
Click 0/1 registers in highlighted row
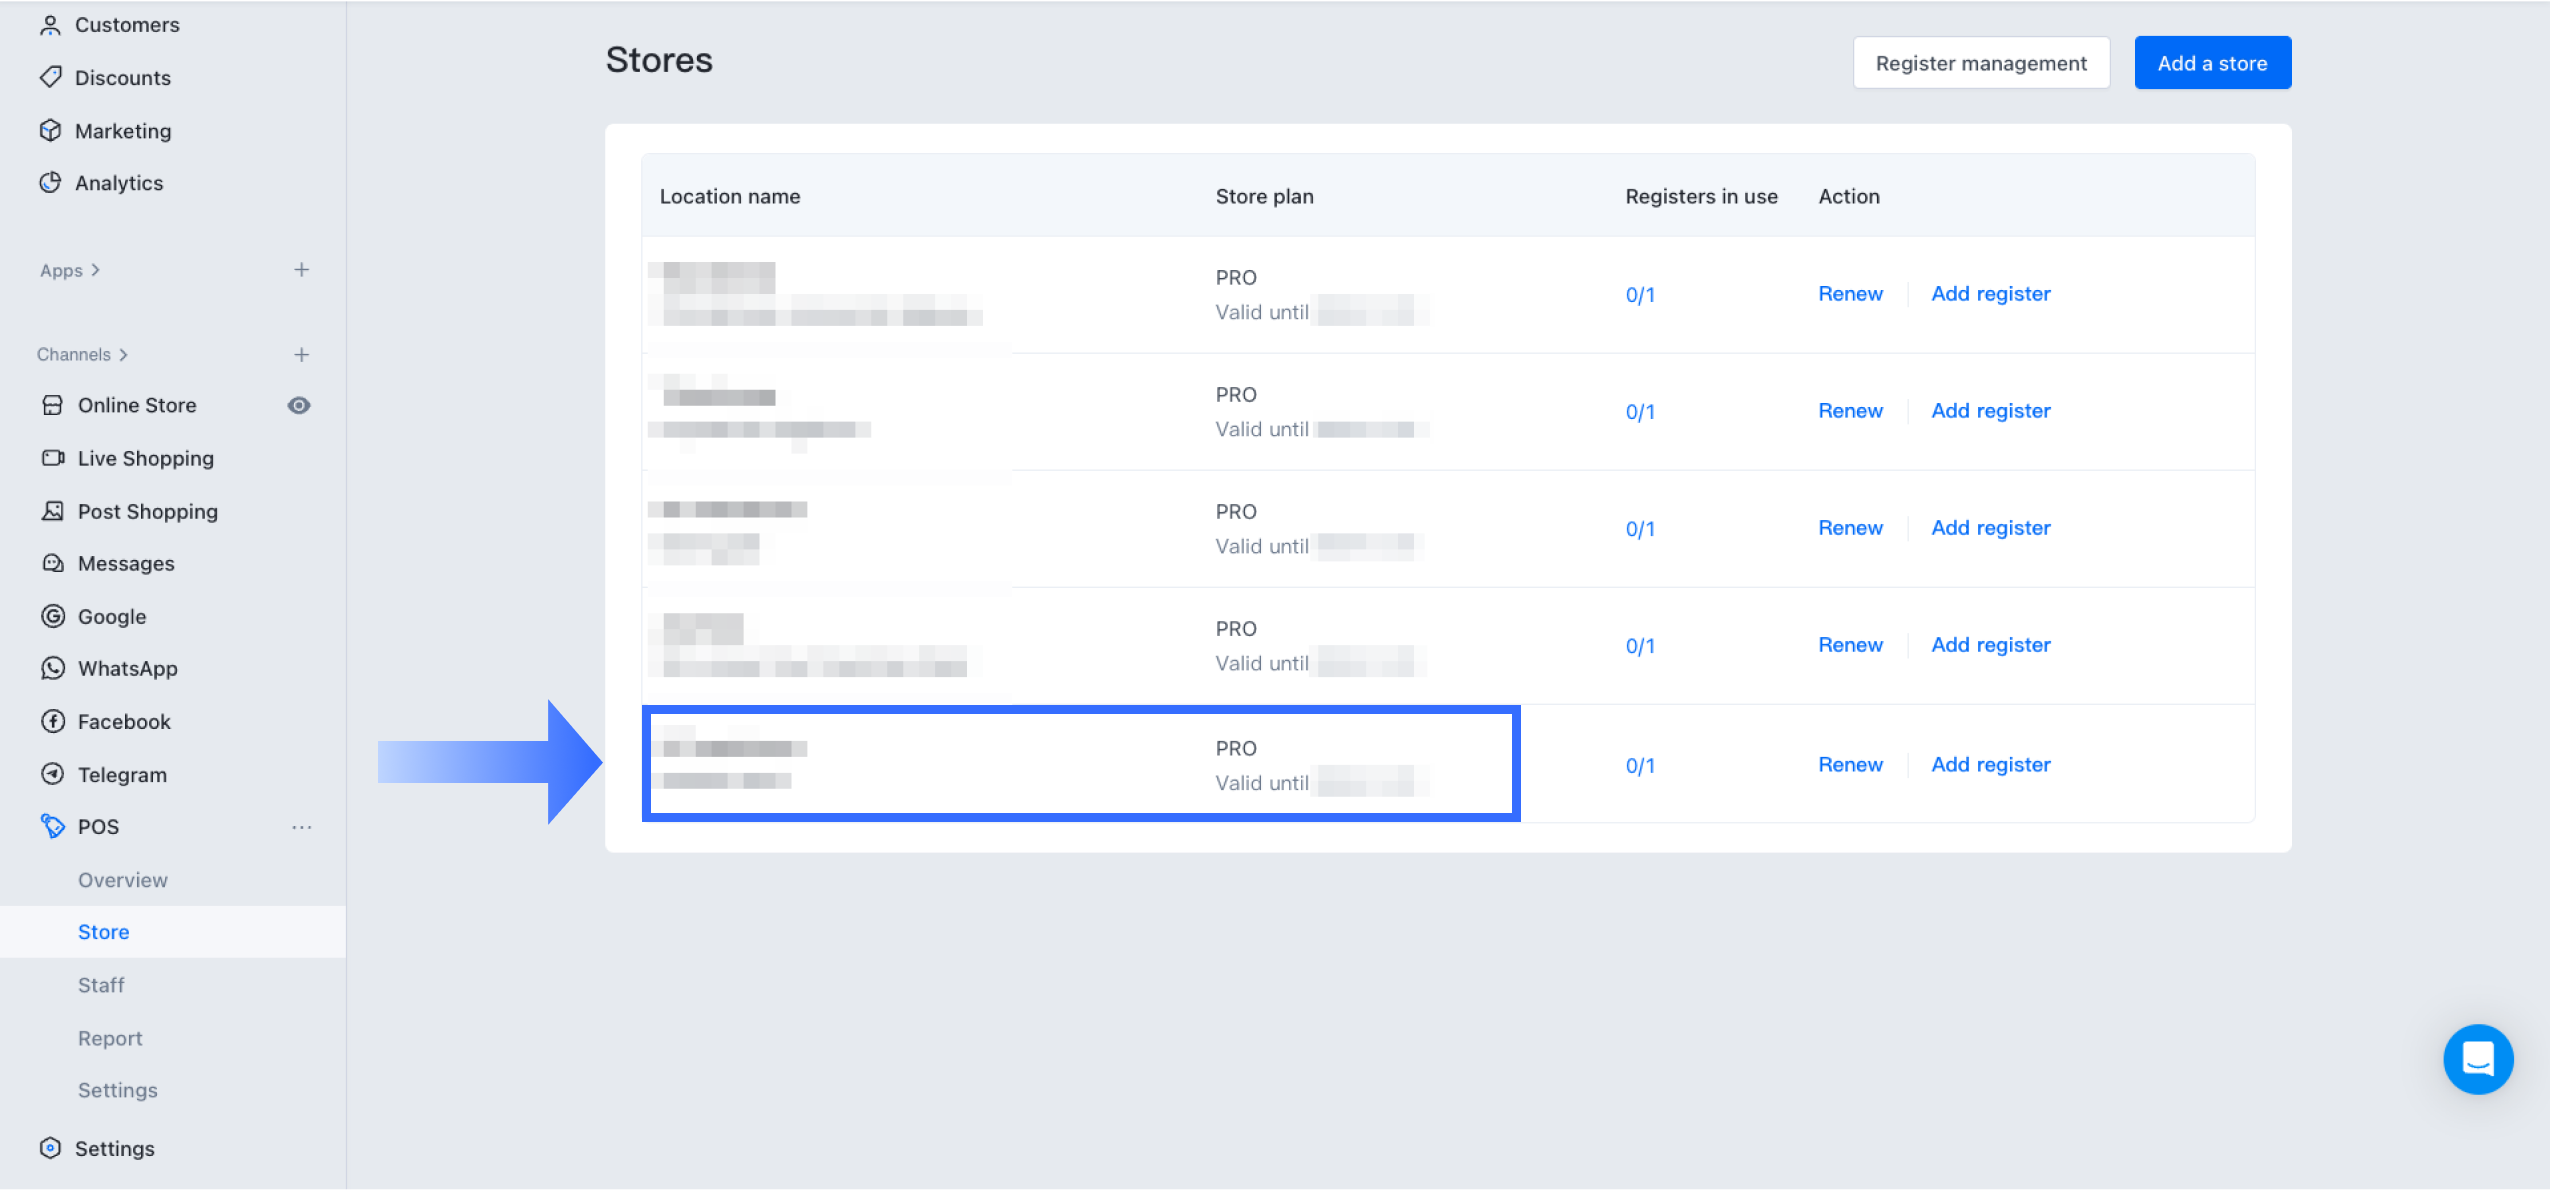(x=1640, y=766)
